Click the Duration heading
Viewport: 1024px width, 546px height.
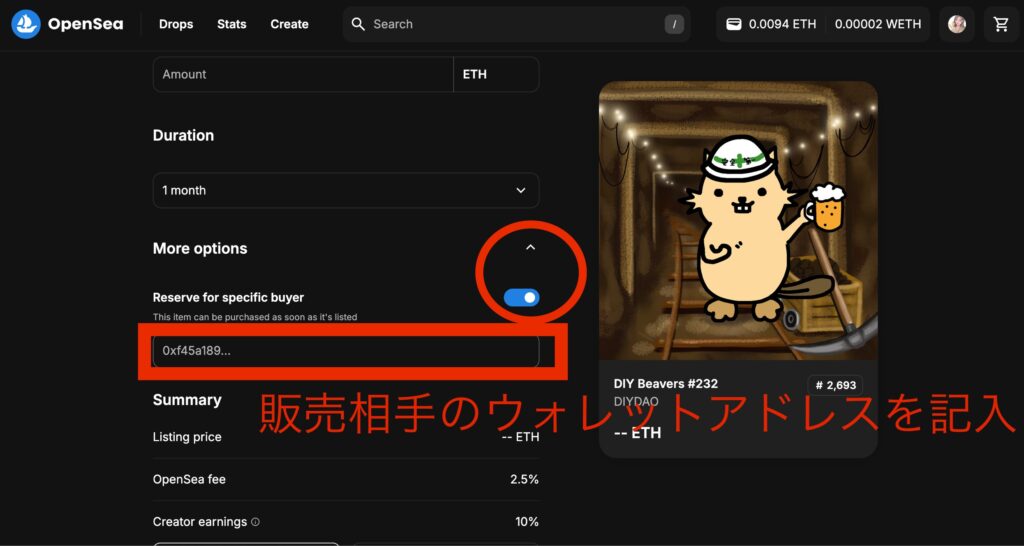184,135
